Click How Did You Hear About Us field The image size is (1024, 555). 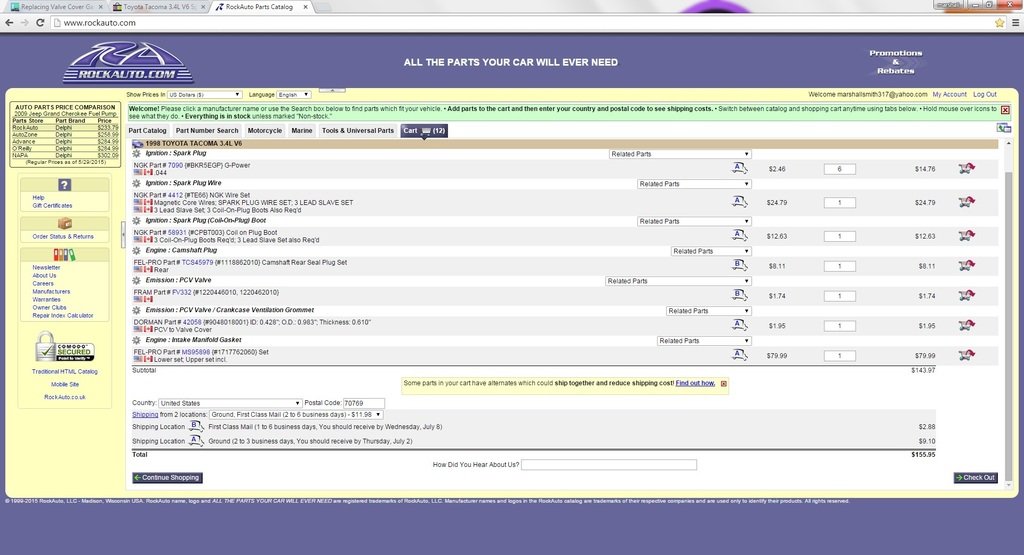(x=609, y=465)
